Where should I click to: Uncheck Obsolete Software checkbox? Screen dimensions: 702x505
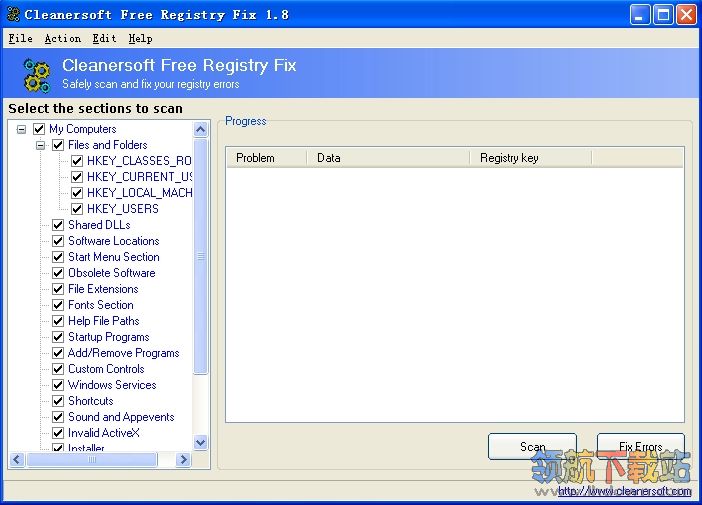point(58,273)
